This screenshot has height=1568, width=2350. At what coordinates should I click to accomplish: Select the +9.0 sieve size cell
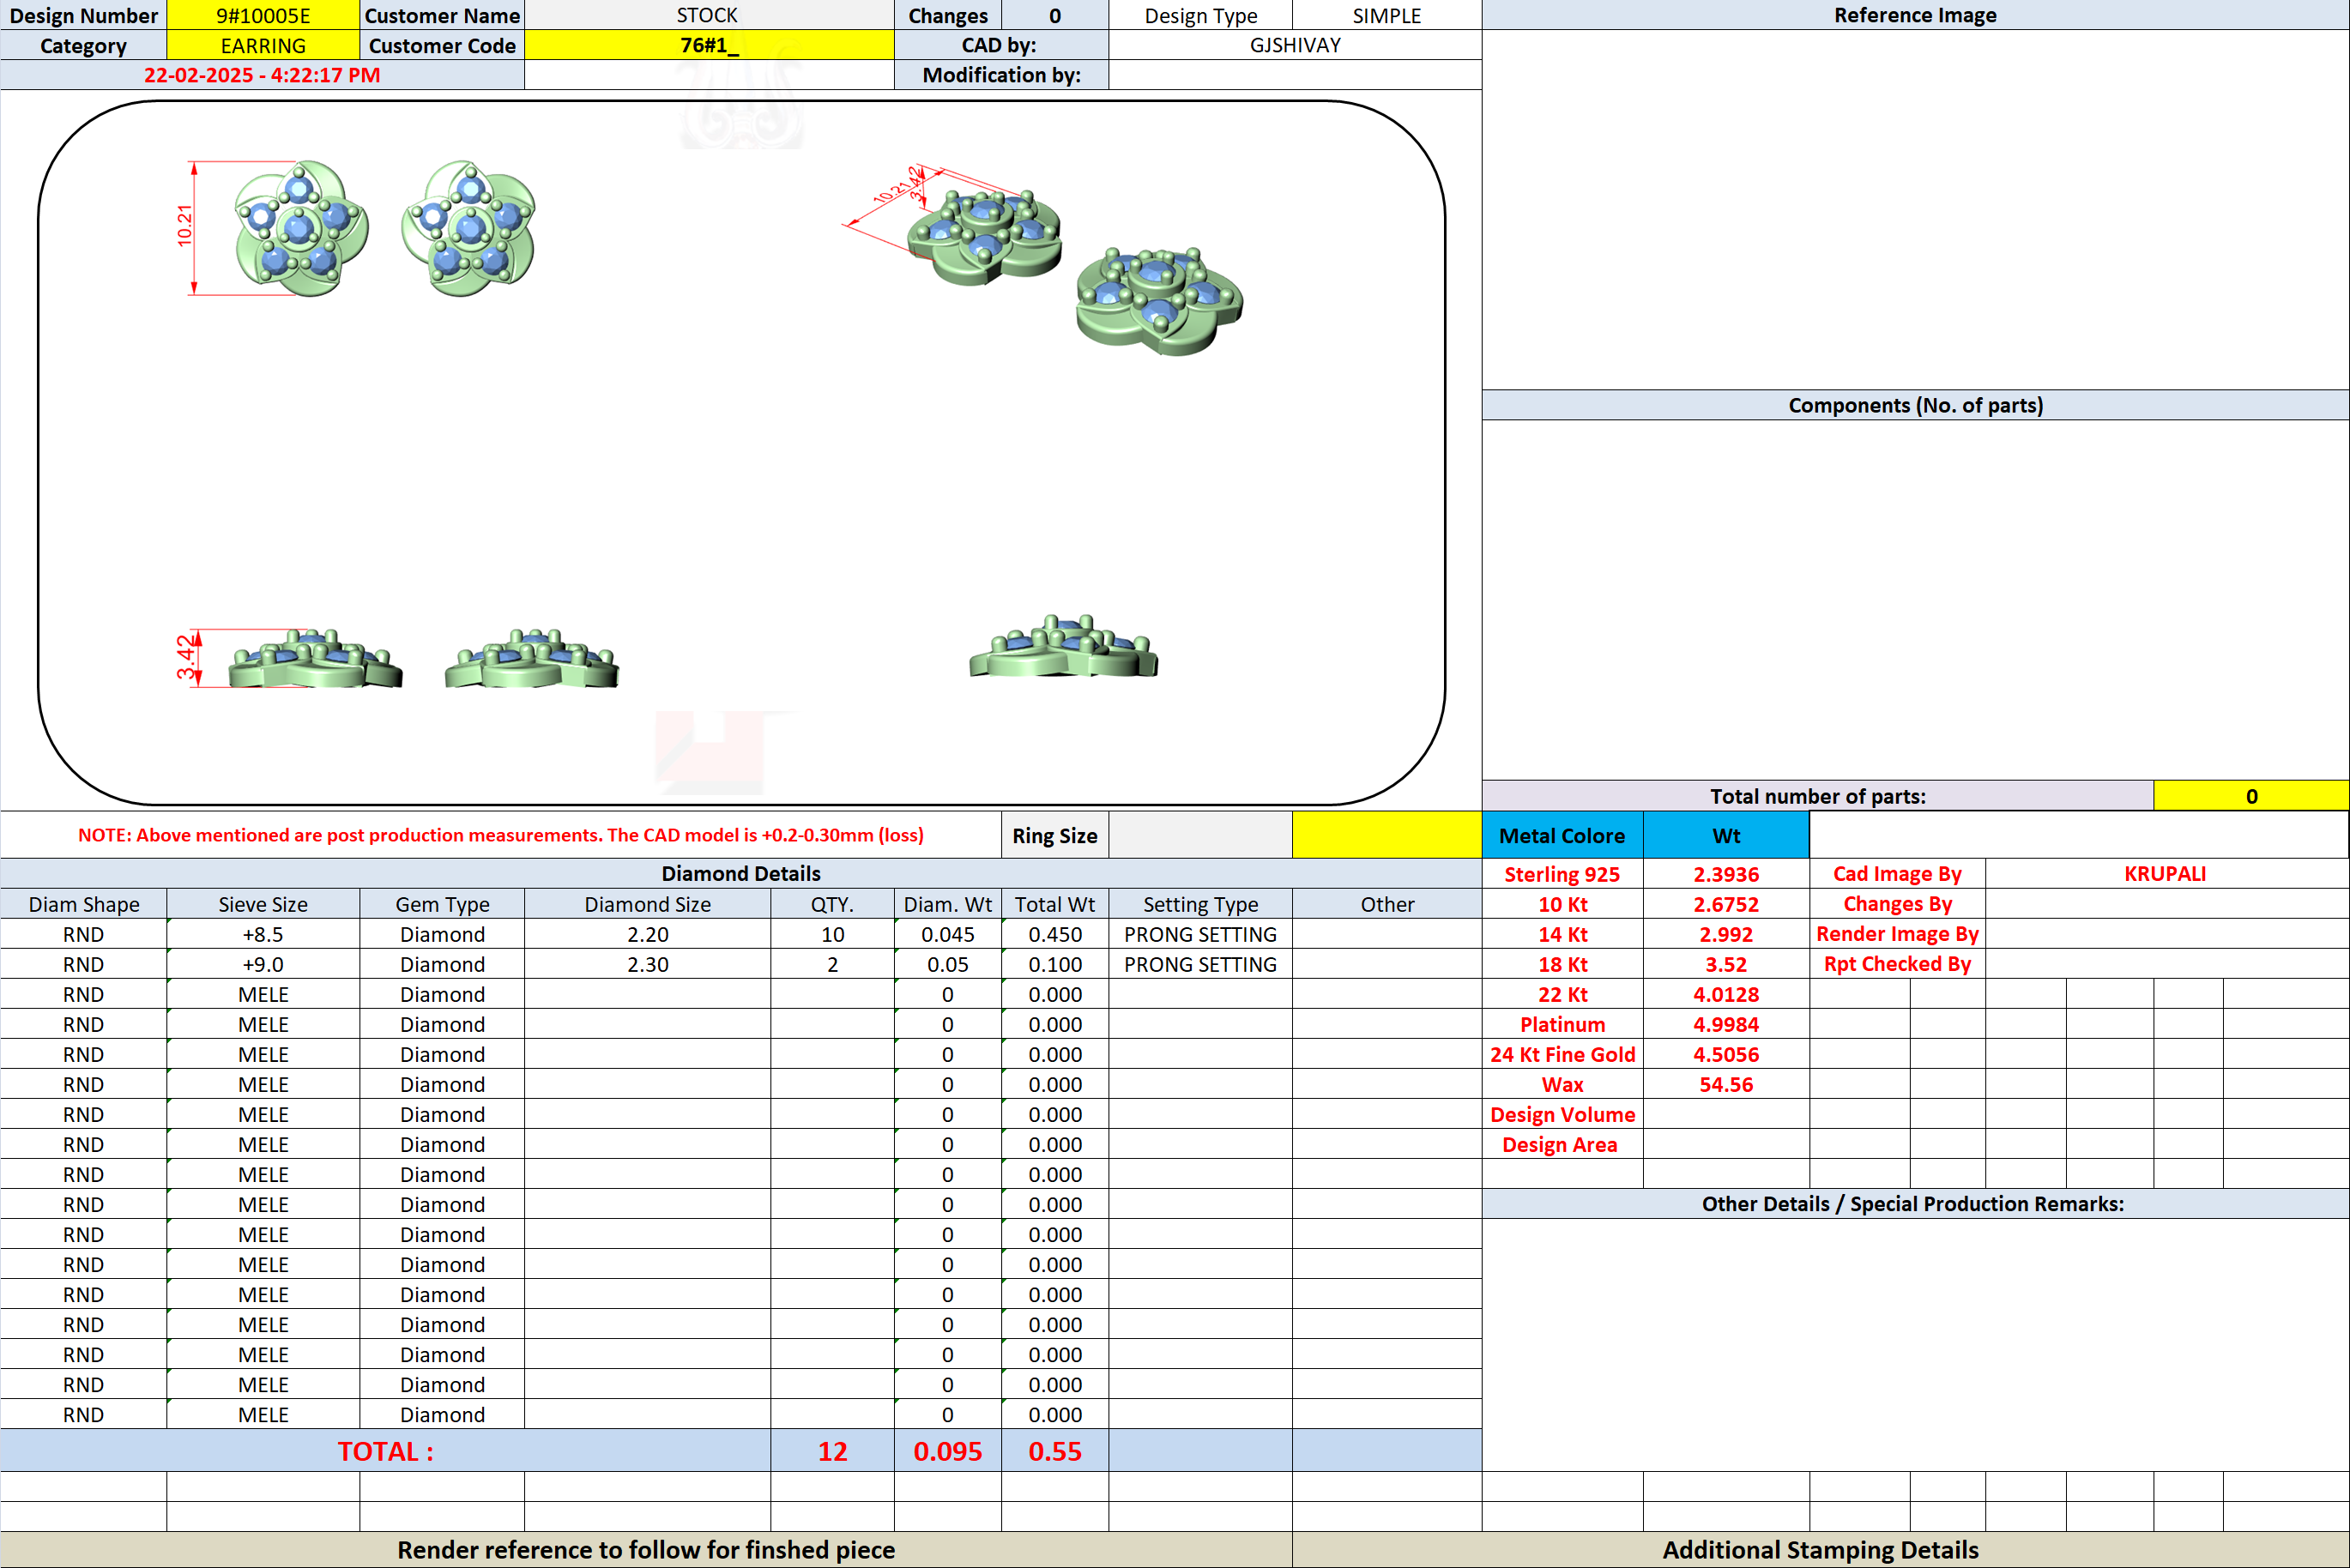(263, 964)
